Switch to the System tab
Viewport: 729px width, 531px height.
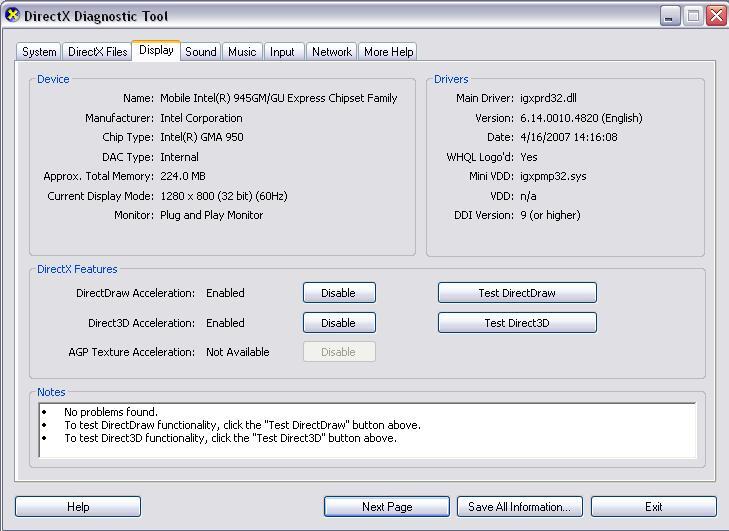(x=39, y=52)
